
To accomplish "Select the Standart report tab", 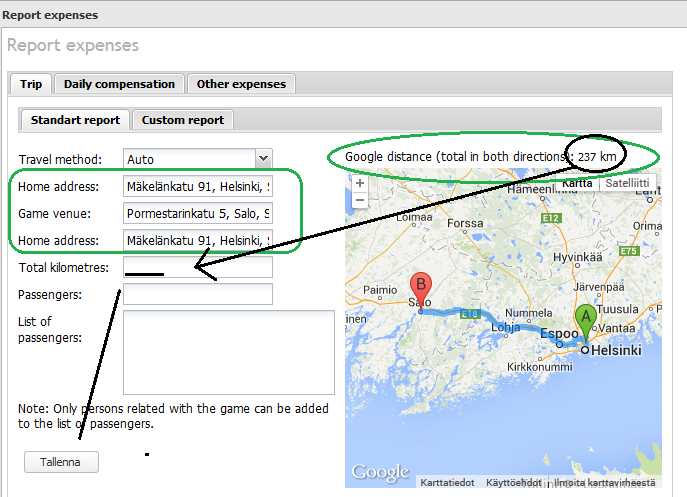I will [75, 120].
